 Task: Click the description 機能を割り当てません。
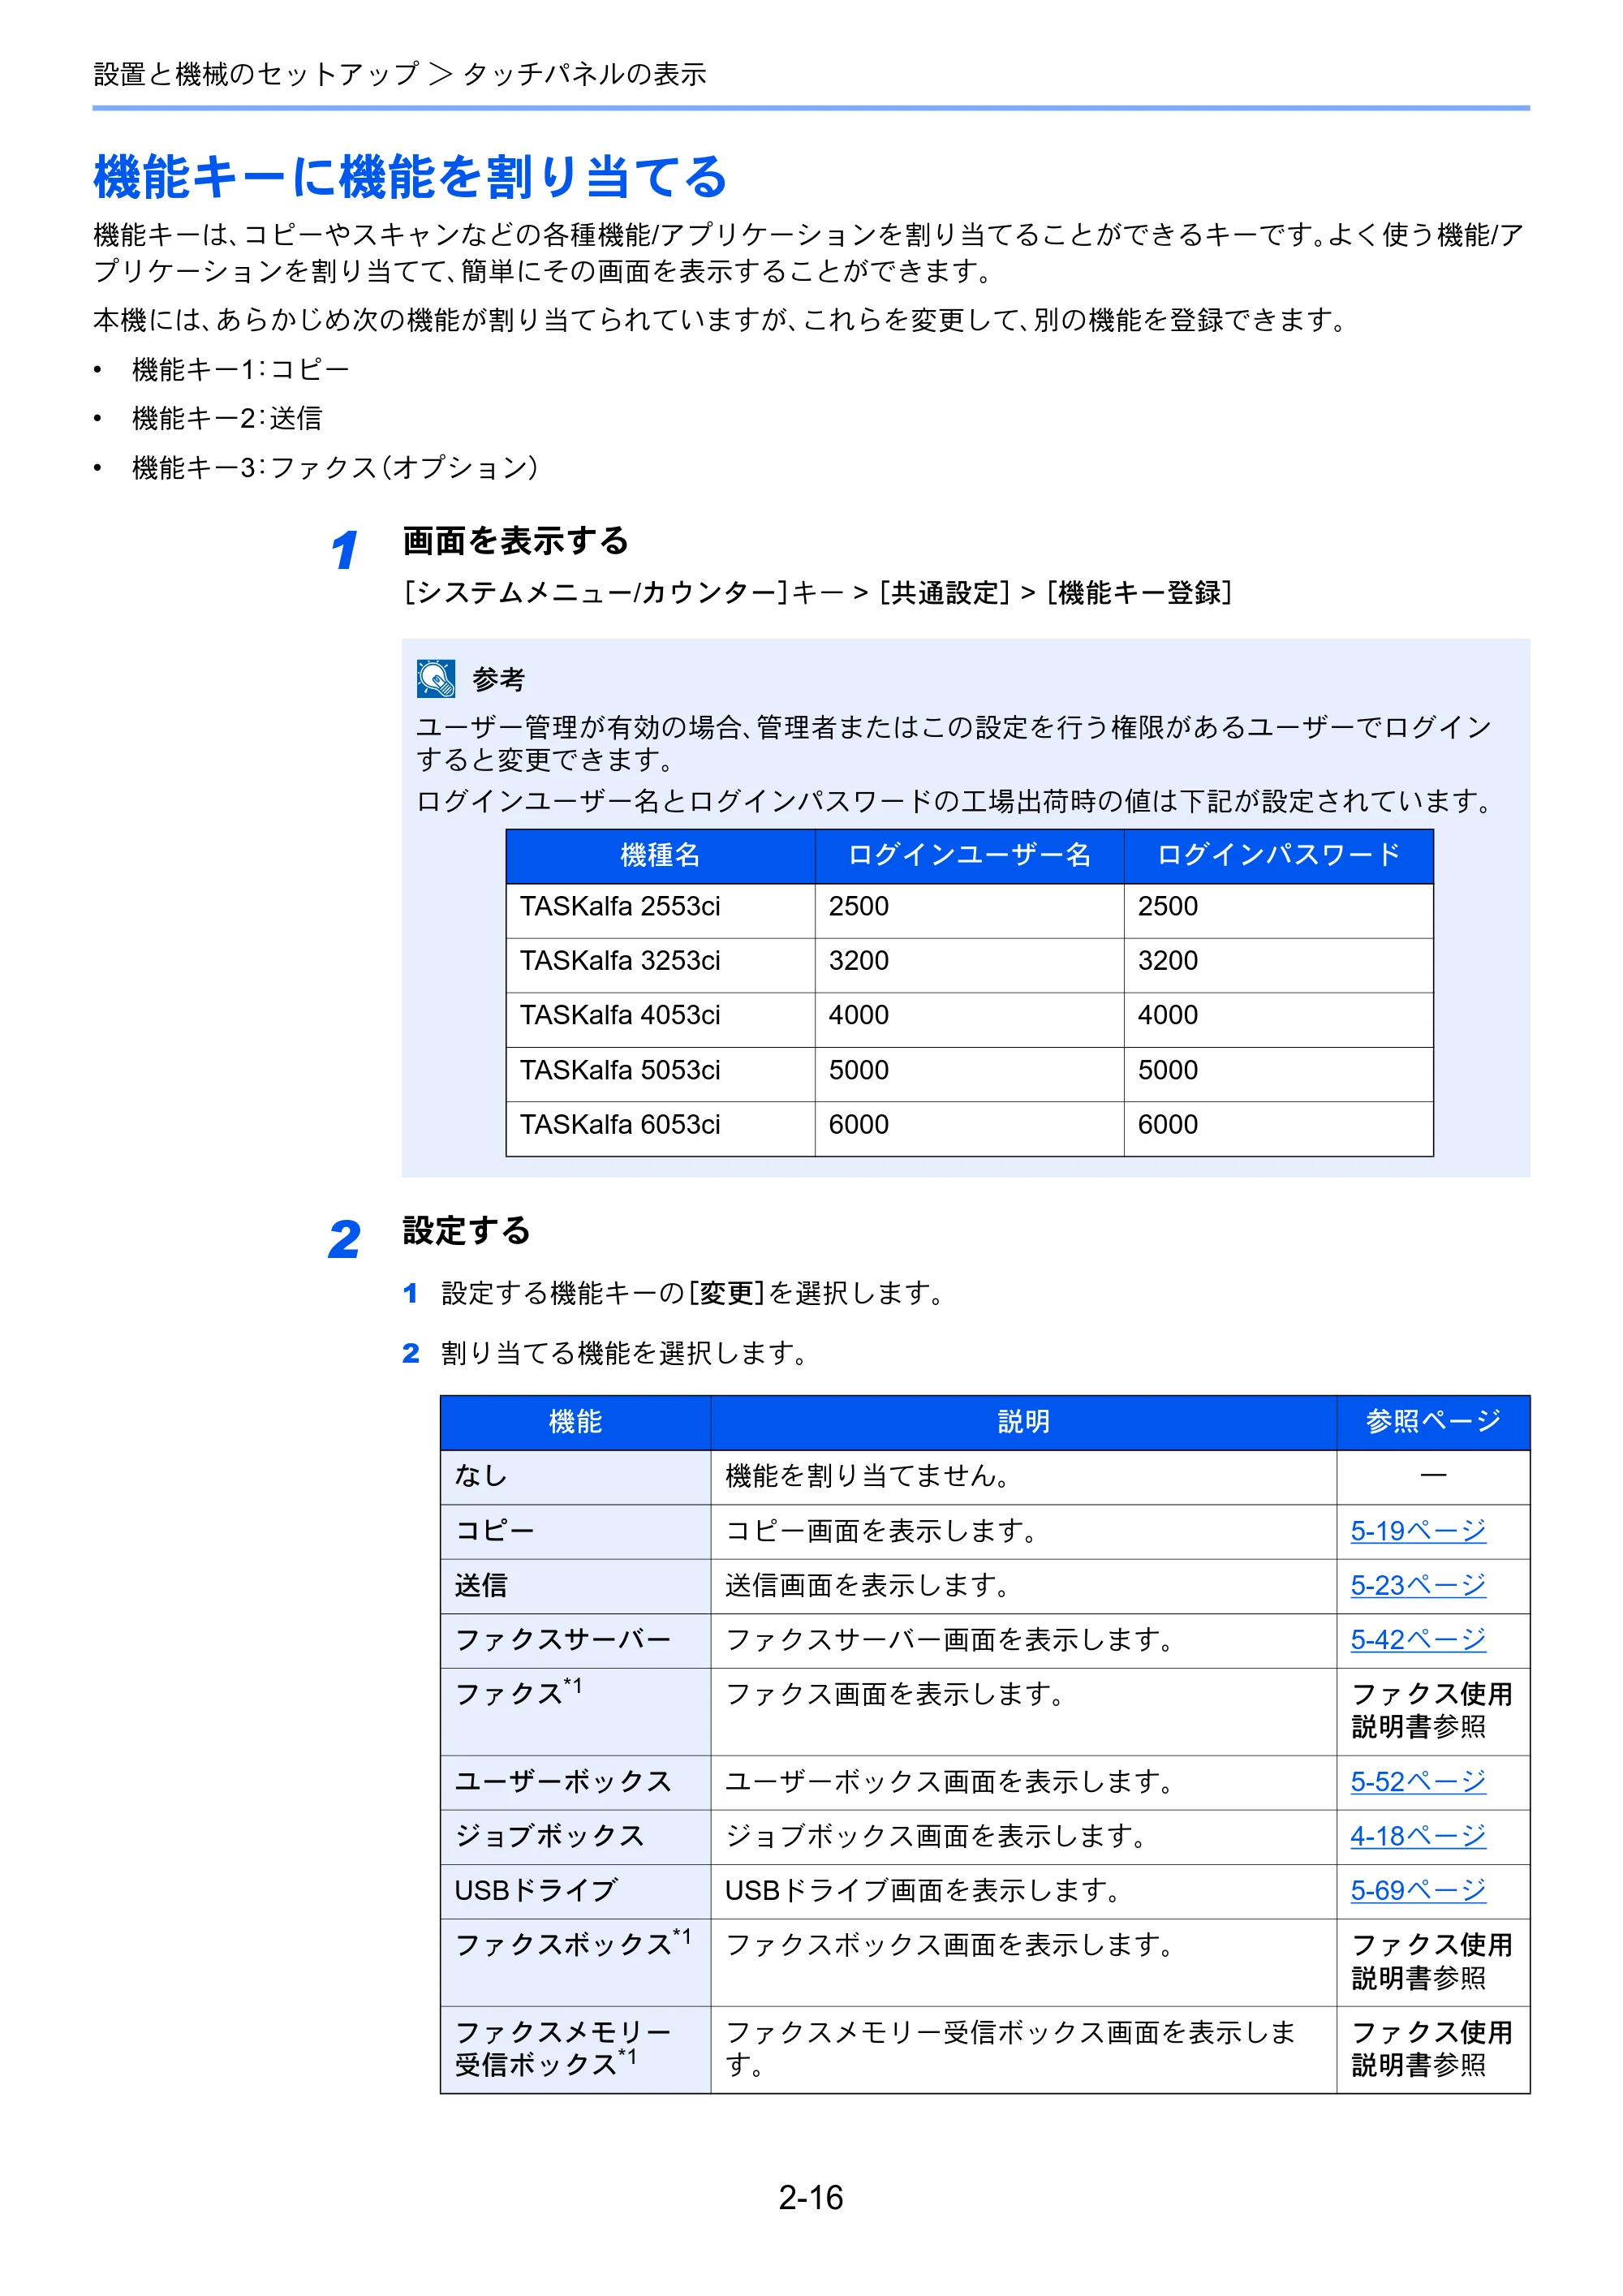(868, 1476)
